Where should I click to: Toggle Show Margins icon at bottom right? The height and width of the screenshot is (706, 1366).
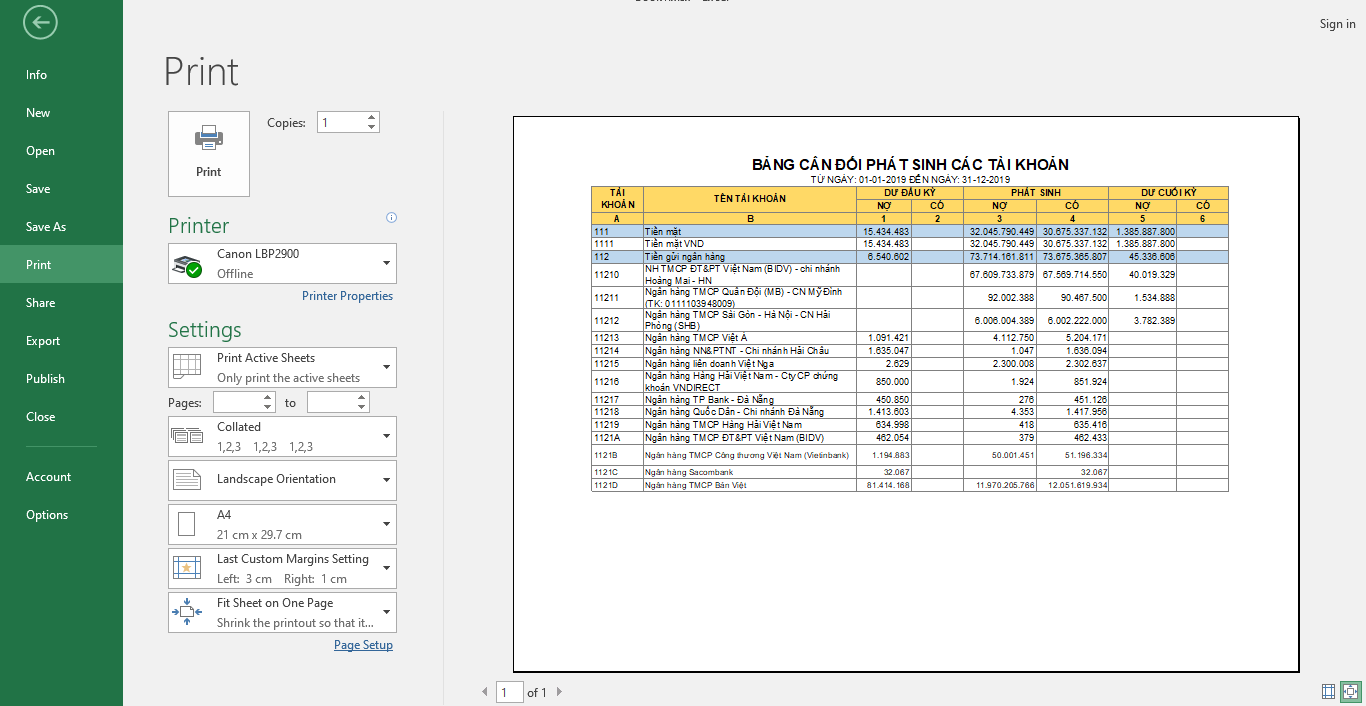click(x=1328, y=691)
